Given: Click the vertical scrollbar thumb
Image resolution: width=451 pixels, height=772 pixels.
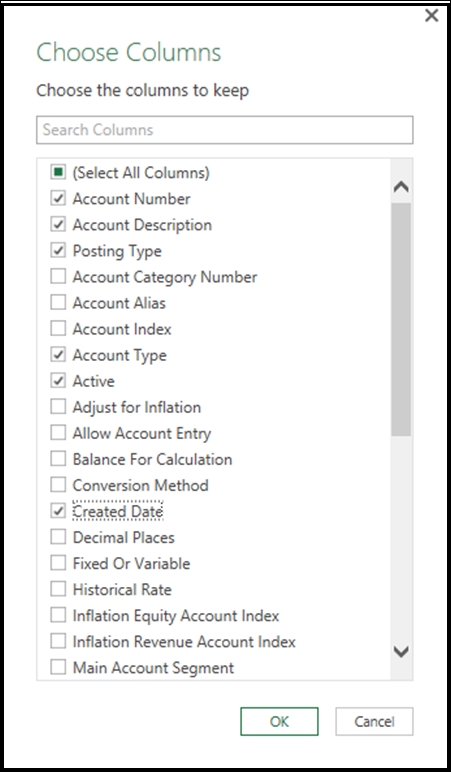Looking at the screenshot, I should point(402,319).
